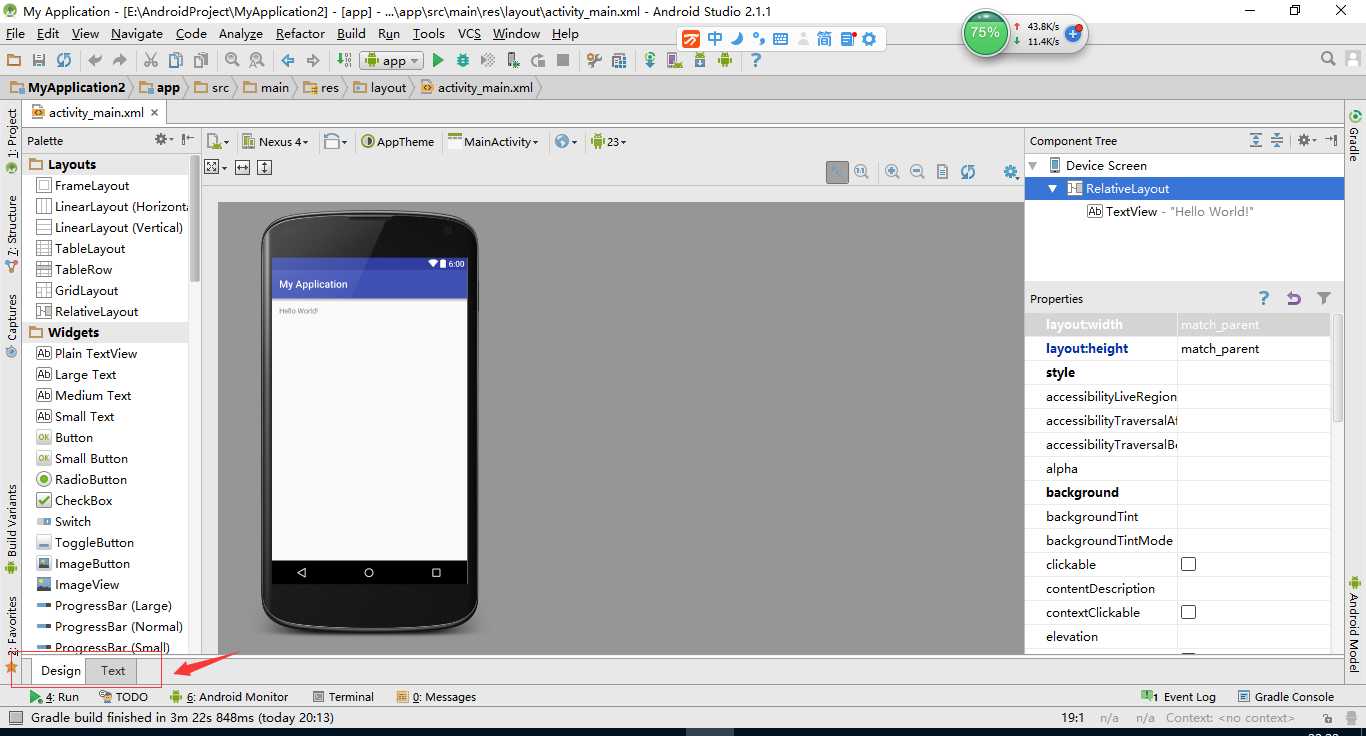Toggle the zoom-to-fit button in preview toolbar
Viewport: 1366px width, 736px height.
pos(837,172)
